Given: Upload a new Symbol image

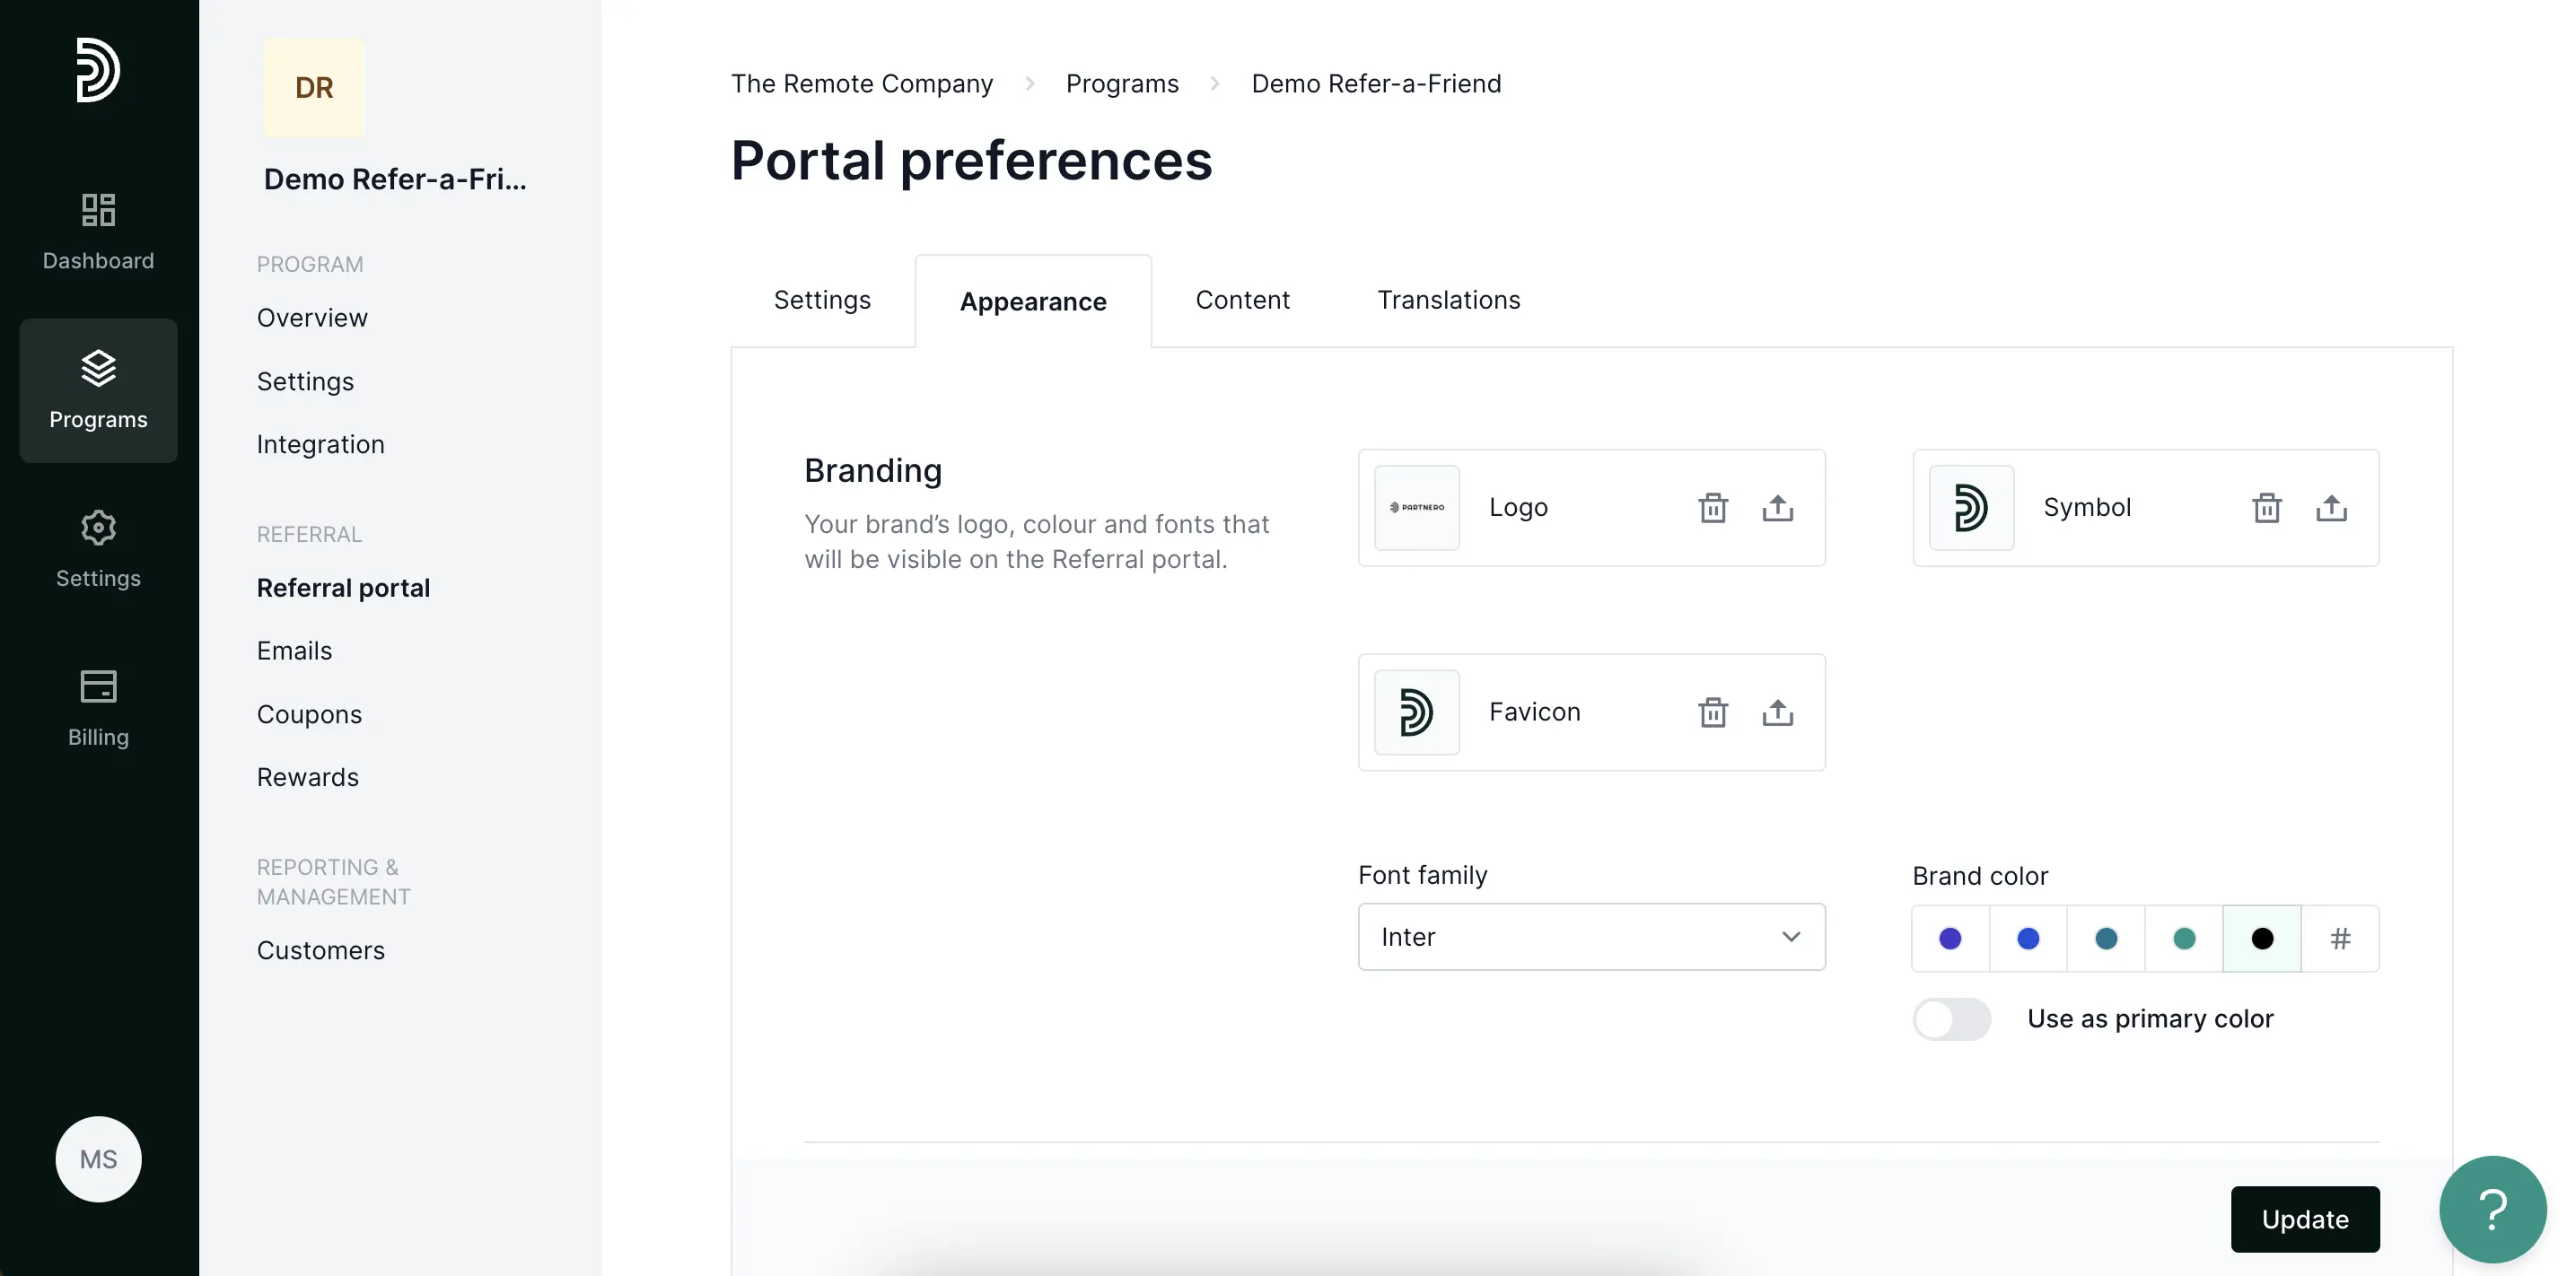Looking at the screenshot, I should coord(2331,508).
